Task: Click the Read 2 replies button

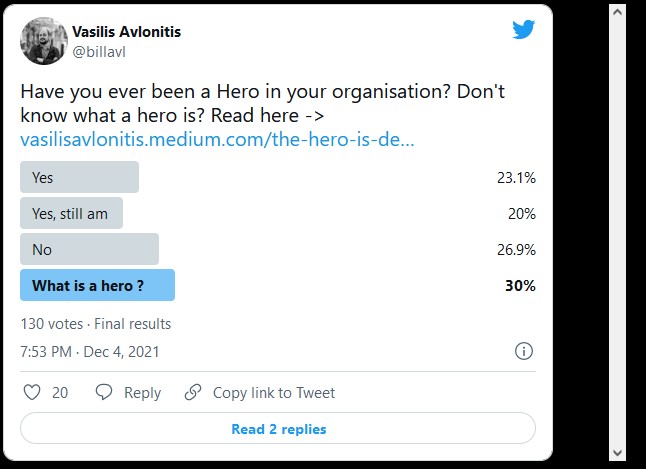Action: (278, 429)
